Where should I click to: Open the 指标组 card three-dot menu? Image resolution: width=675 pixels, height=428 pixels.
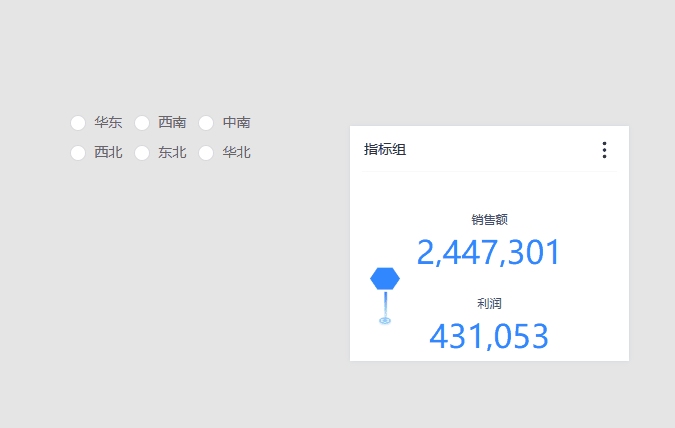(604, 150)
